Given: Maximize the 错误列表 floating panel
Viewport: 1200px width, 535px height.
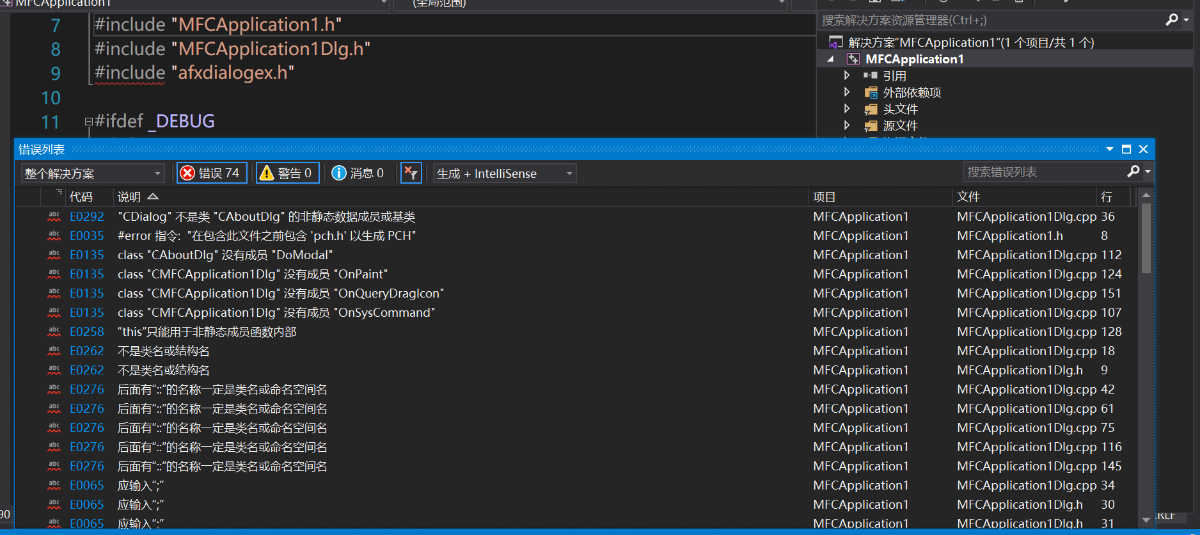Looking at the screenshot, I should 1126,149.
